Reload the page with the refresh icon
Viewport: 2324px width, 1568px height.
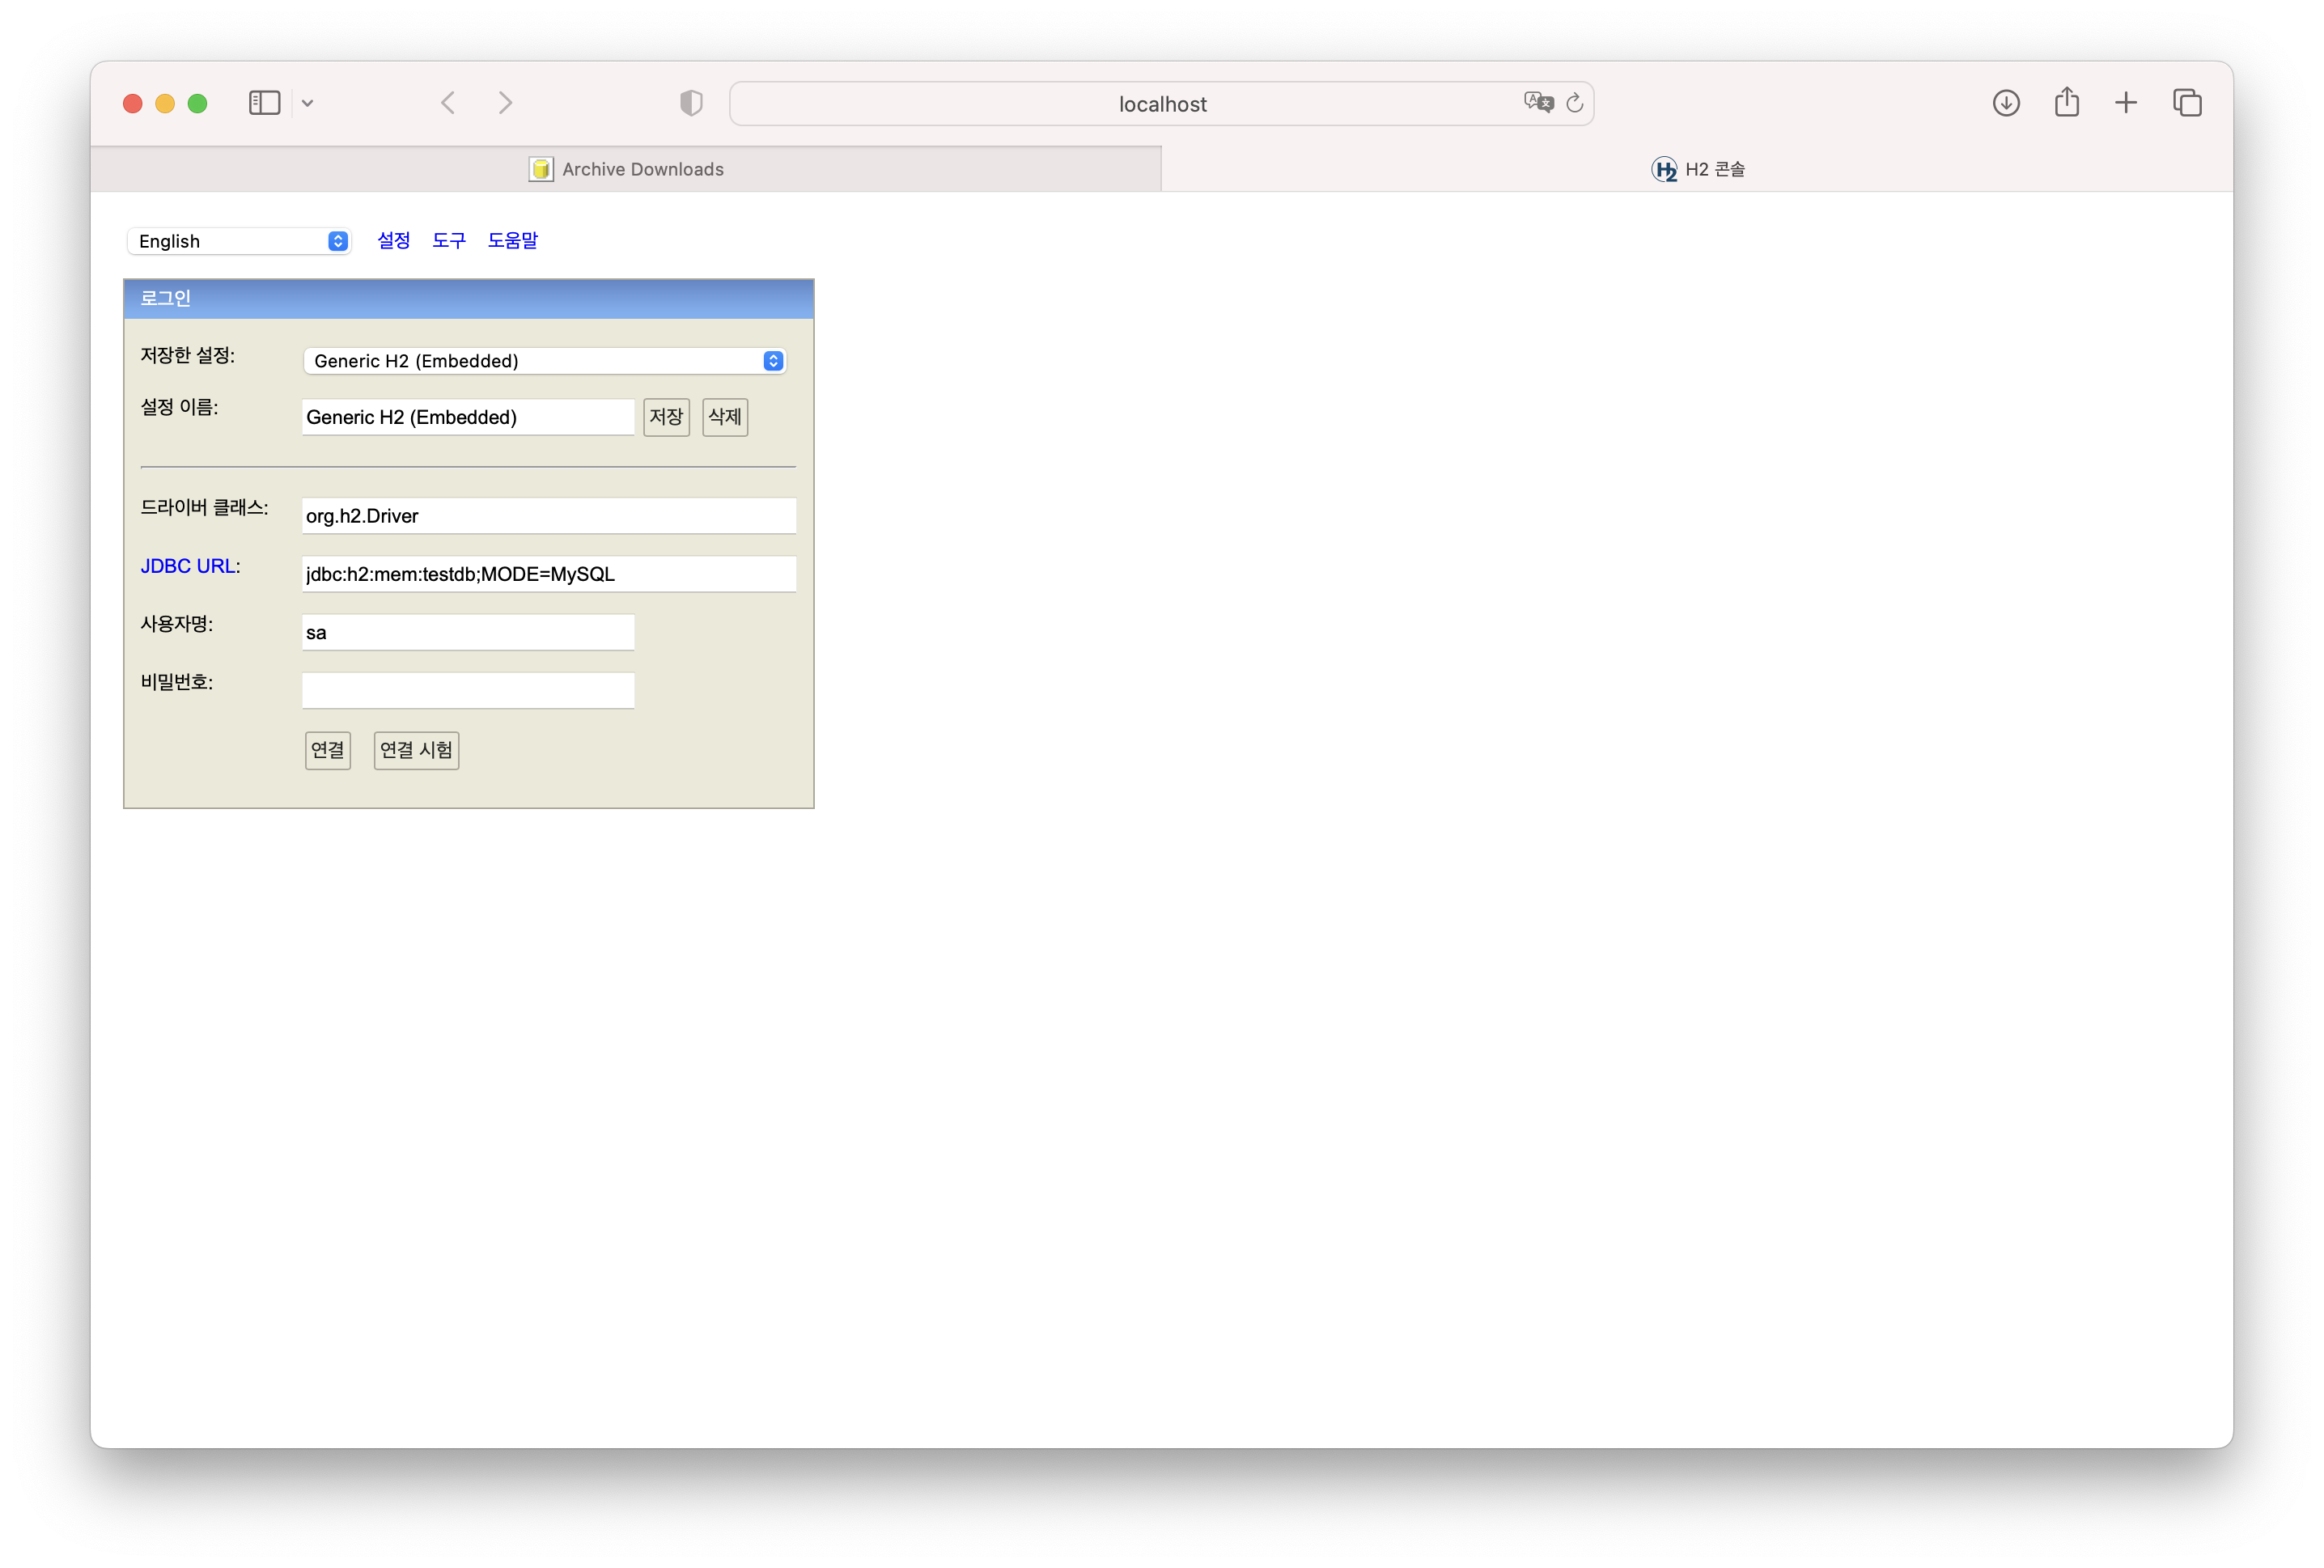(1575, 103)
